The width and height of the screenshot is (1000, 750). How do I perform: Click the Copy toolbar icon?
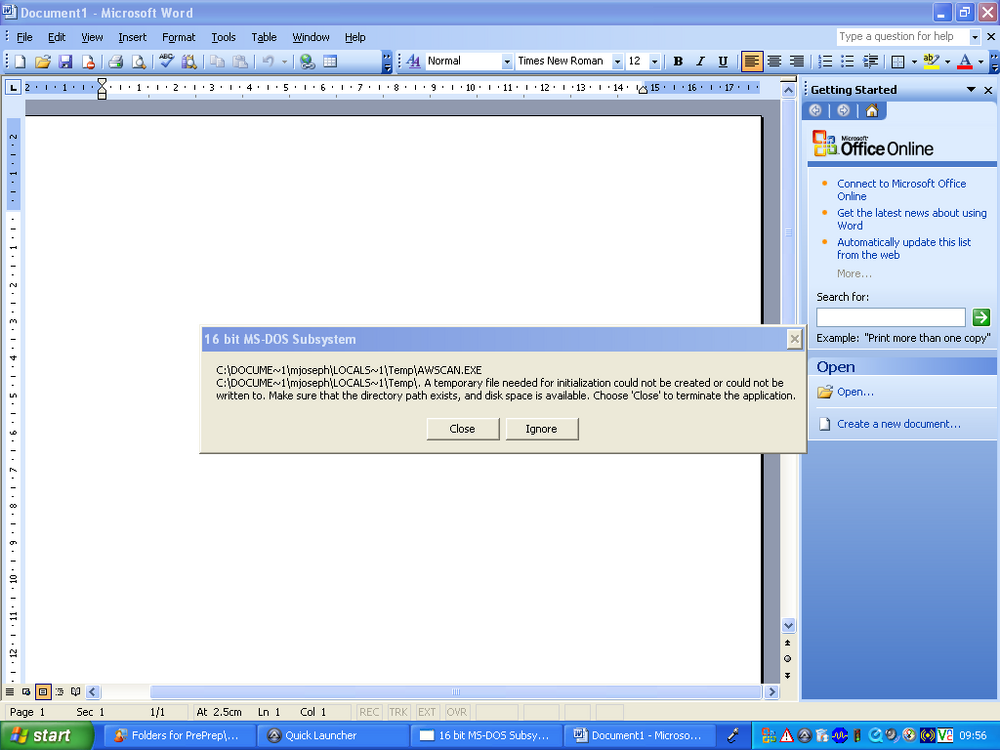coord(217,61)
